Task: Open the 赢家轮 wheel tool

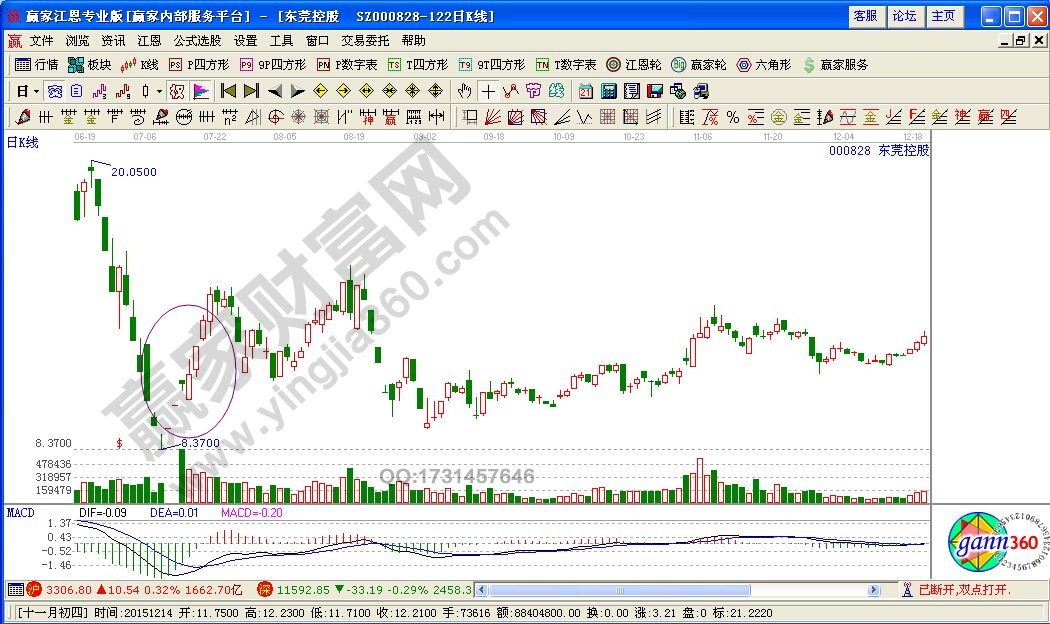Action: click(x=699, y=65)
